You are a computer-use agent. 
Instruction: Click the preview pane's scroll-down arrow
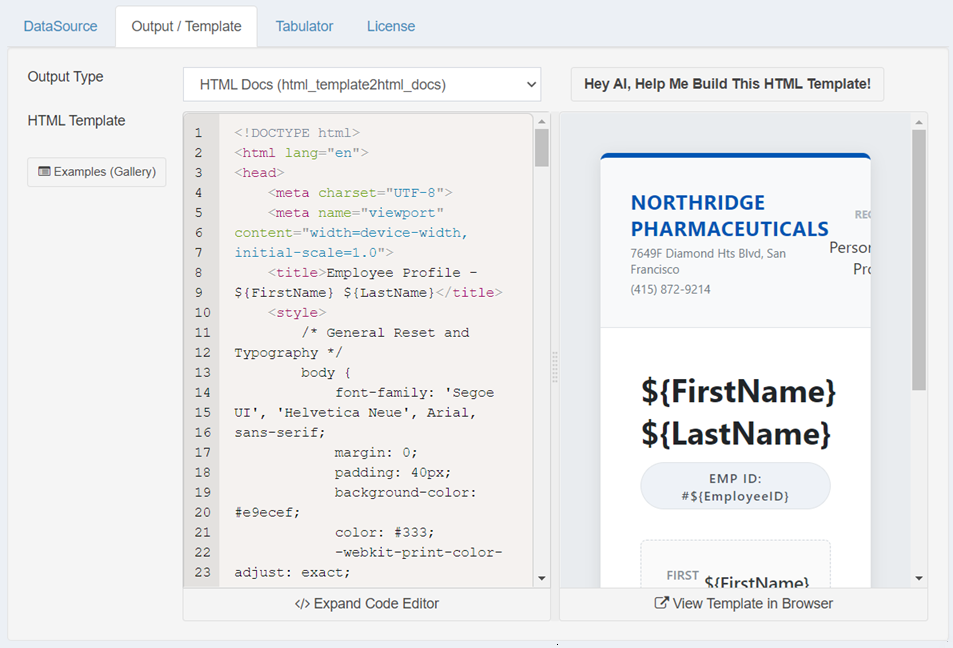tap(918, 578)
